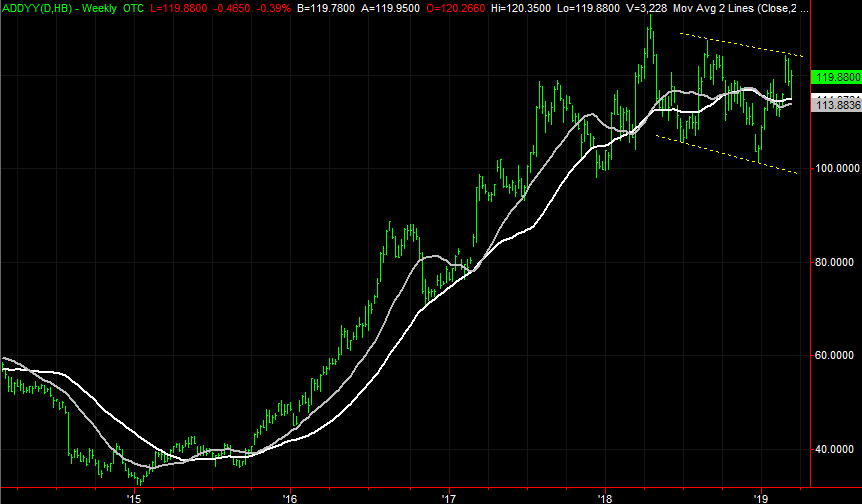The height and width of the screenshot is (504, 862).
Task: Click the '17 year label on time axis
Action: point(449,498)
